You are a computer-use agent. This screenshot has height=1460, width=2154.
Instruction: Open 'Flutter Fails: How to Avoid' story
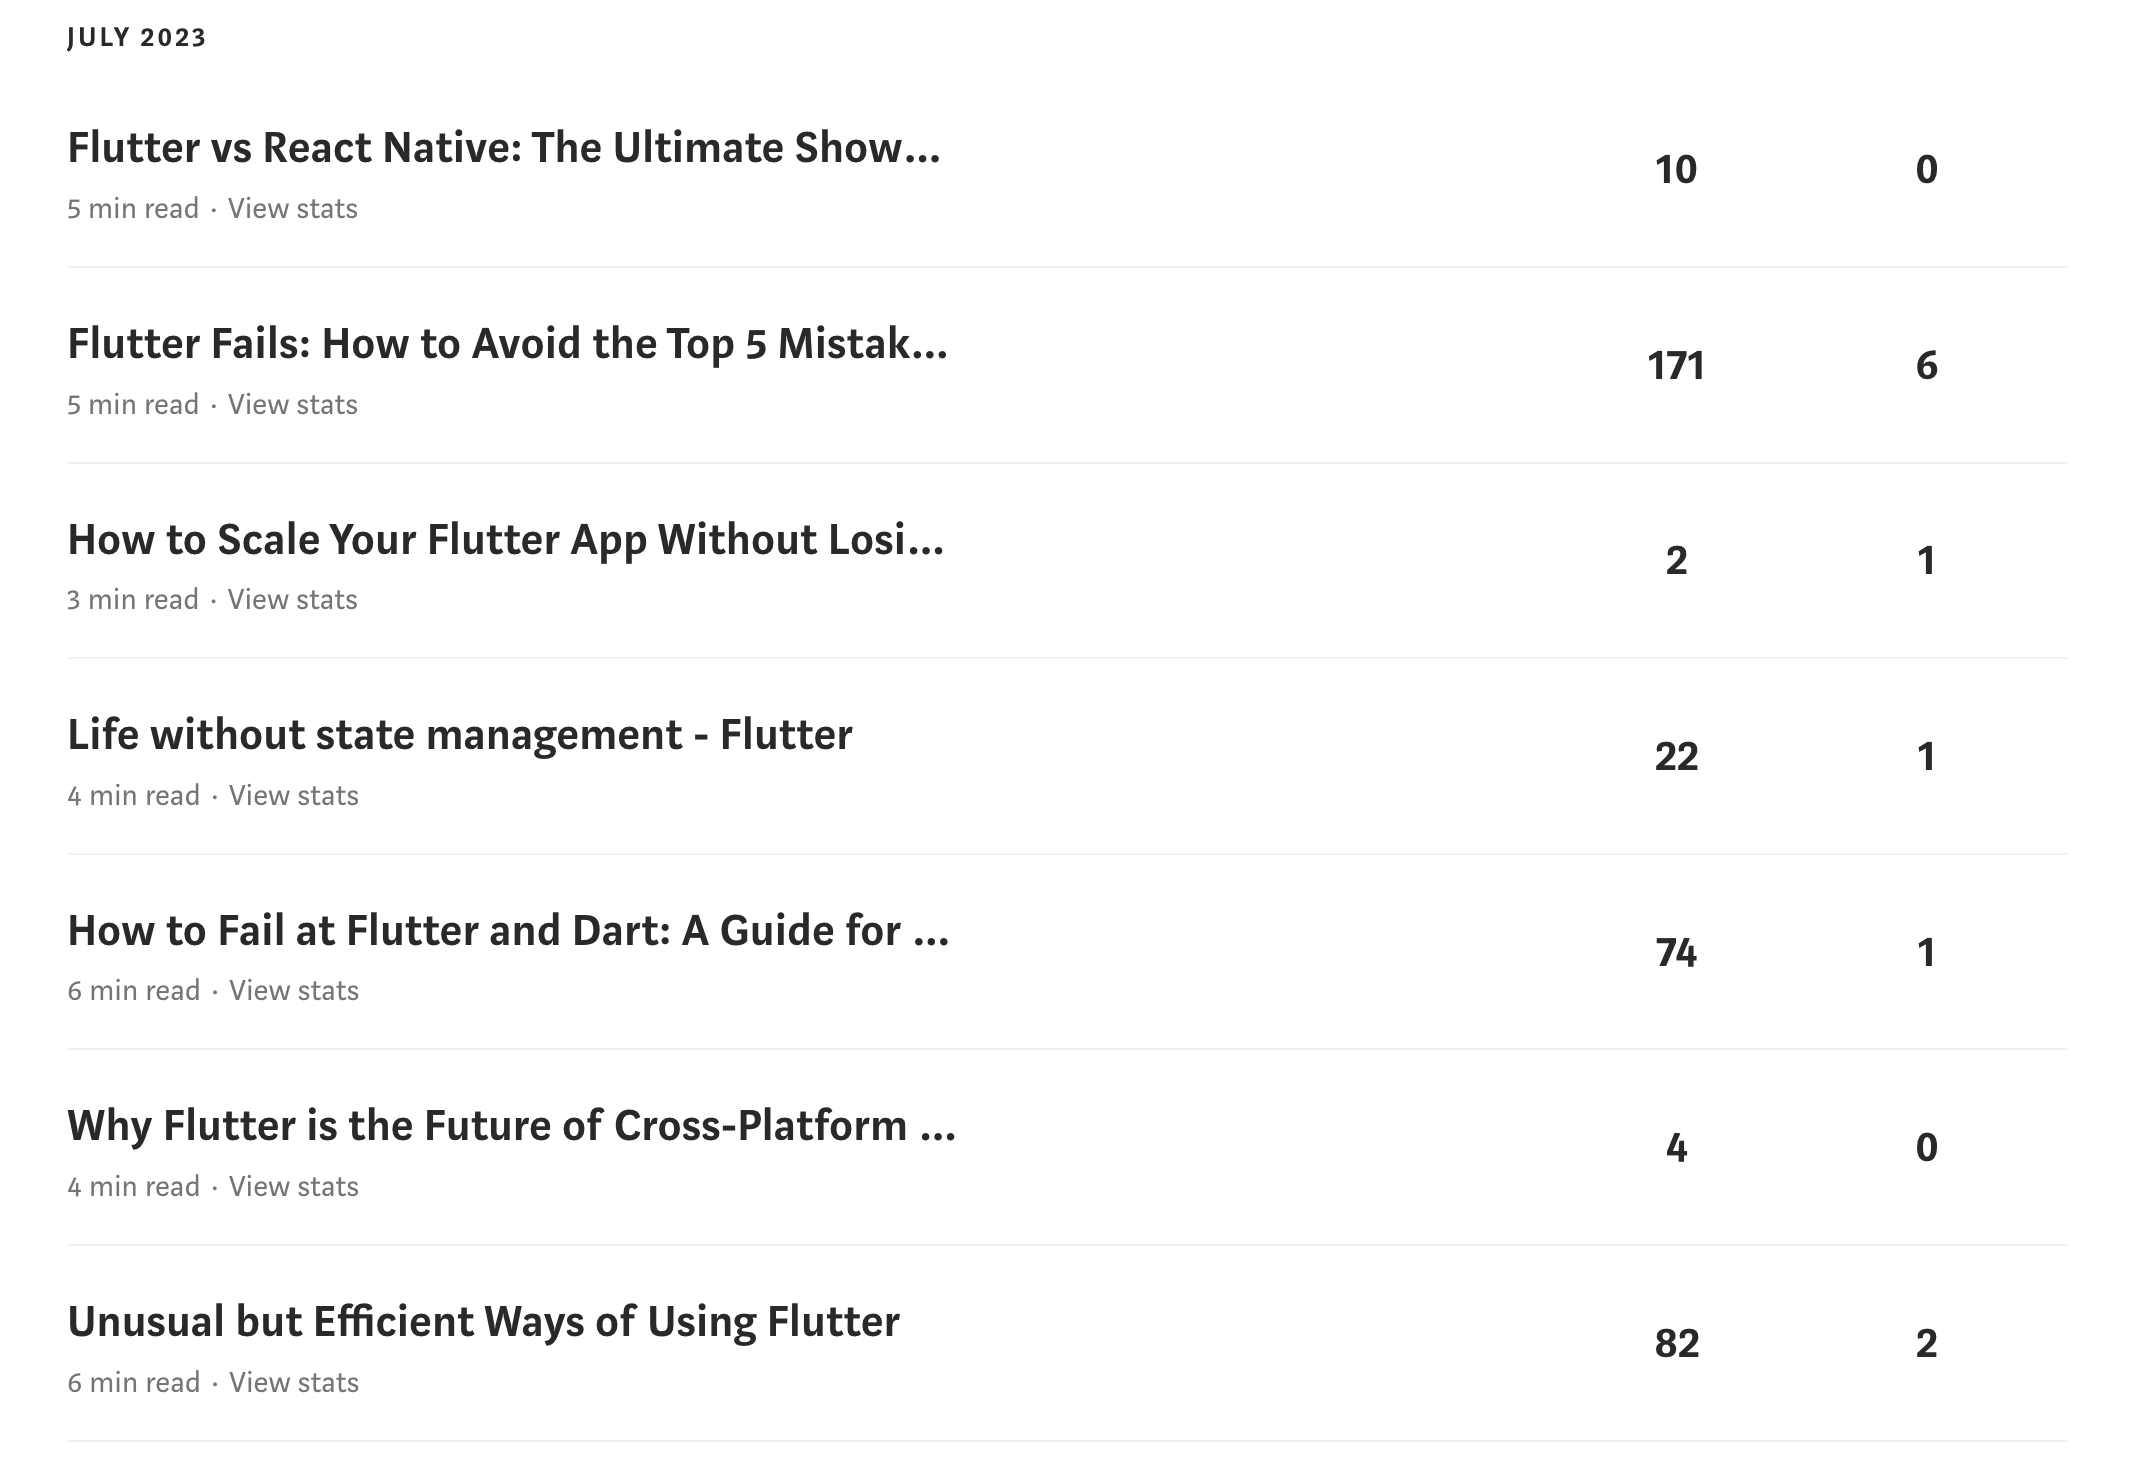pos(507,344)
